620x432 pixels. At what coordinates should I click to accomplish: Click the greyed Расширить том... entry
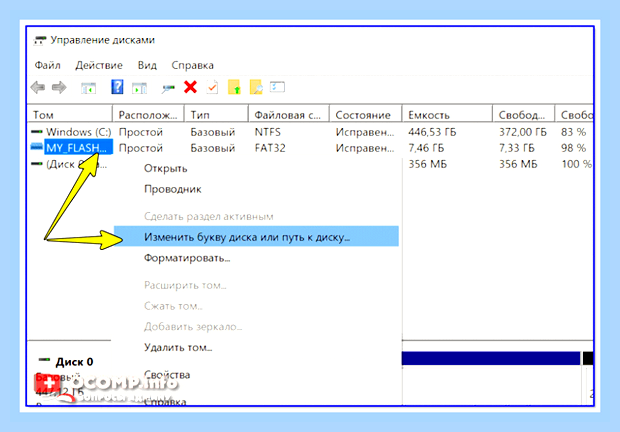[x=185, y=285]
